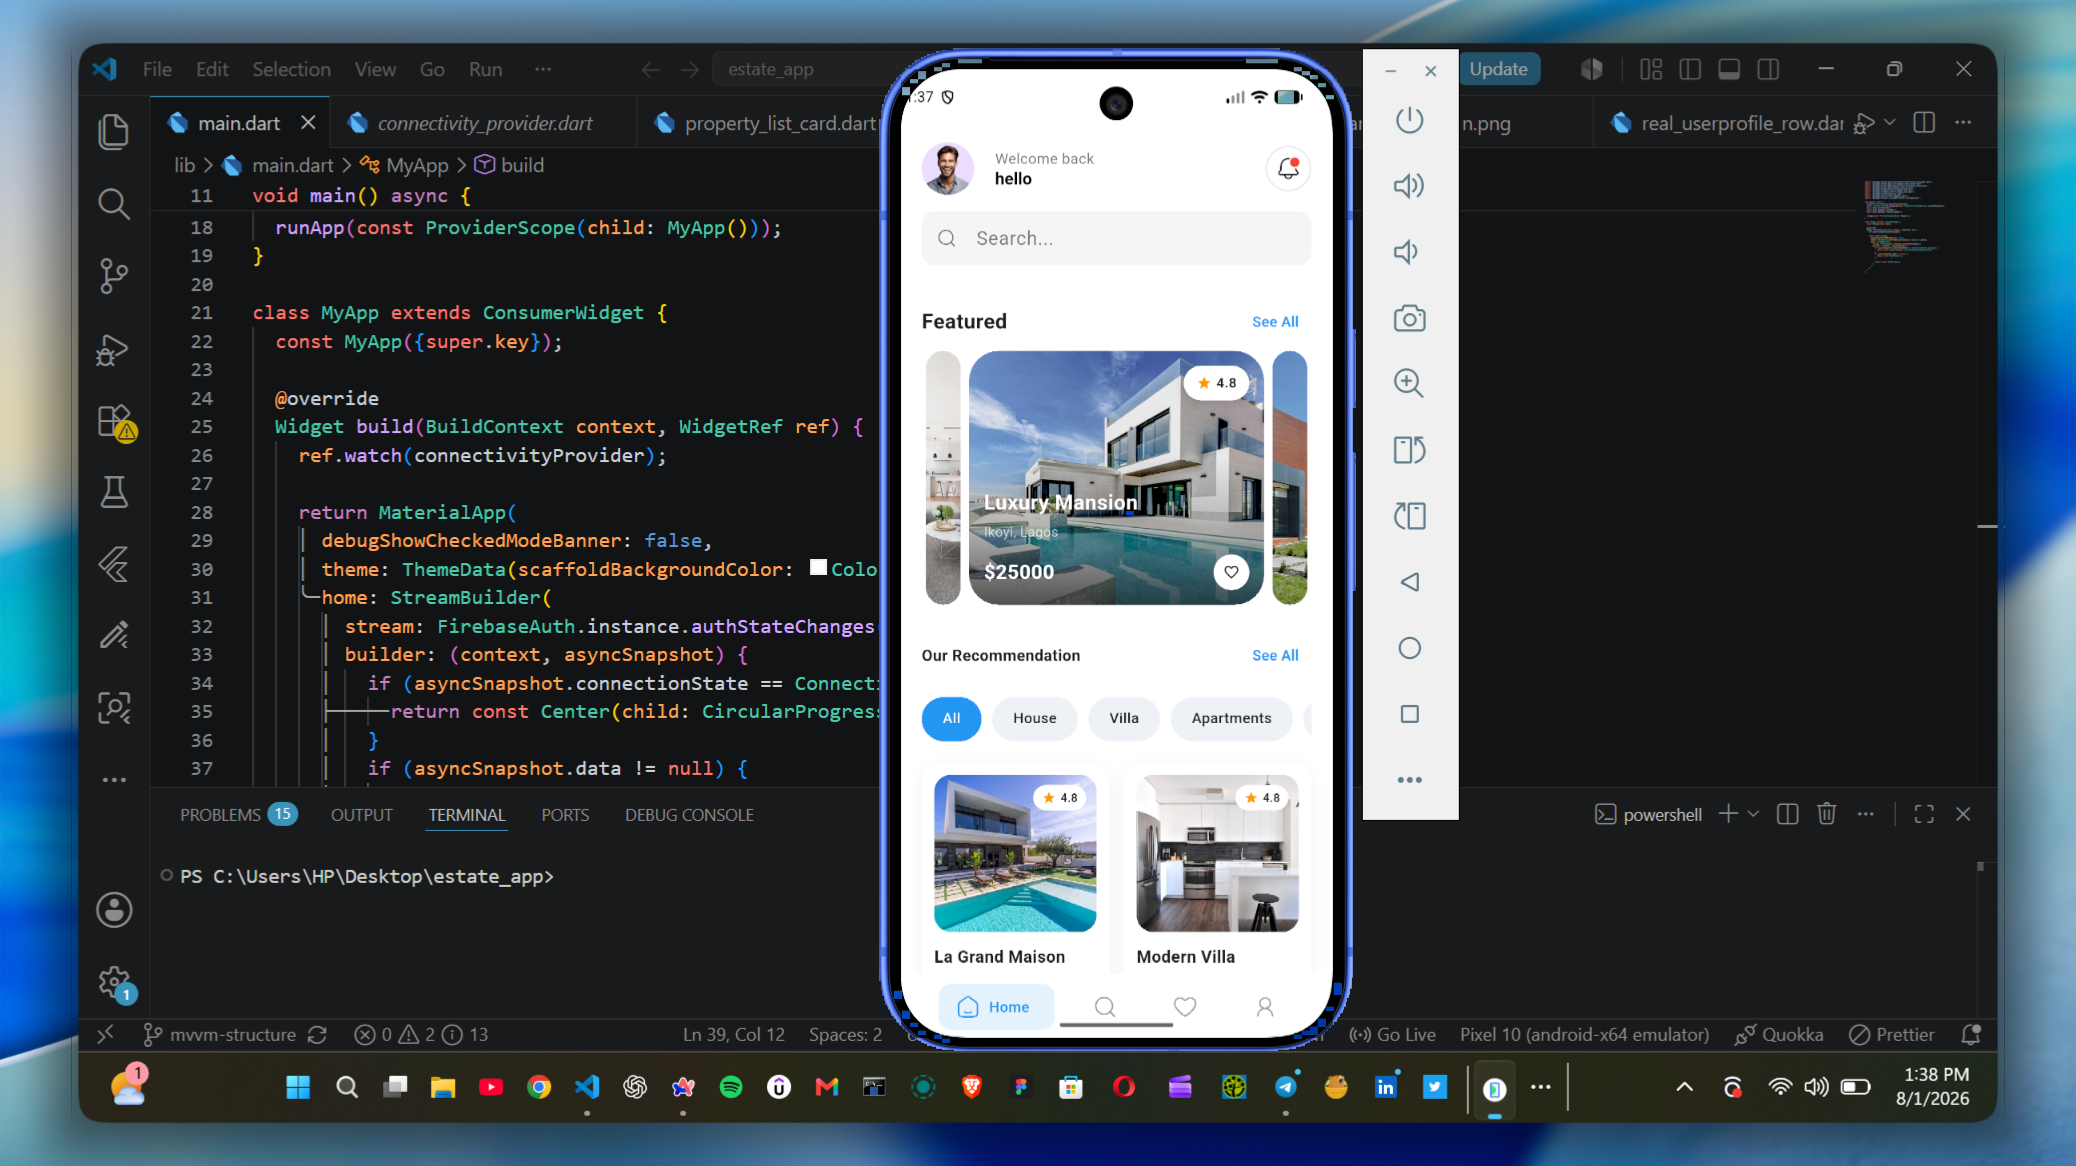The height and width of the screenshot is (1166, 2076).
Task: Open more menu items ellipsis in menu bar
Action: (543, 69)
